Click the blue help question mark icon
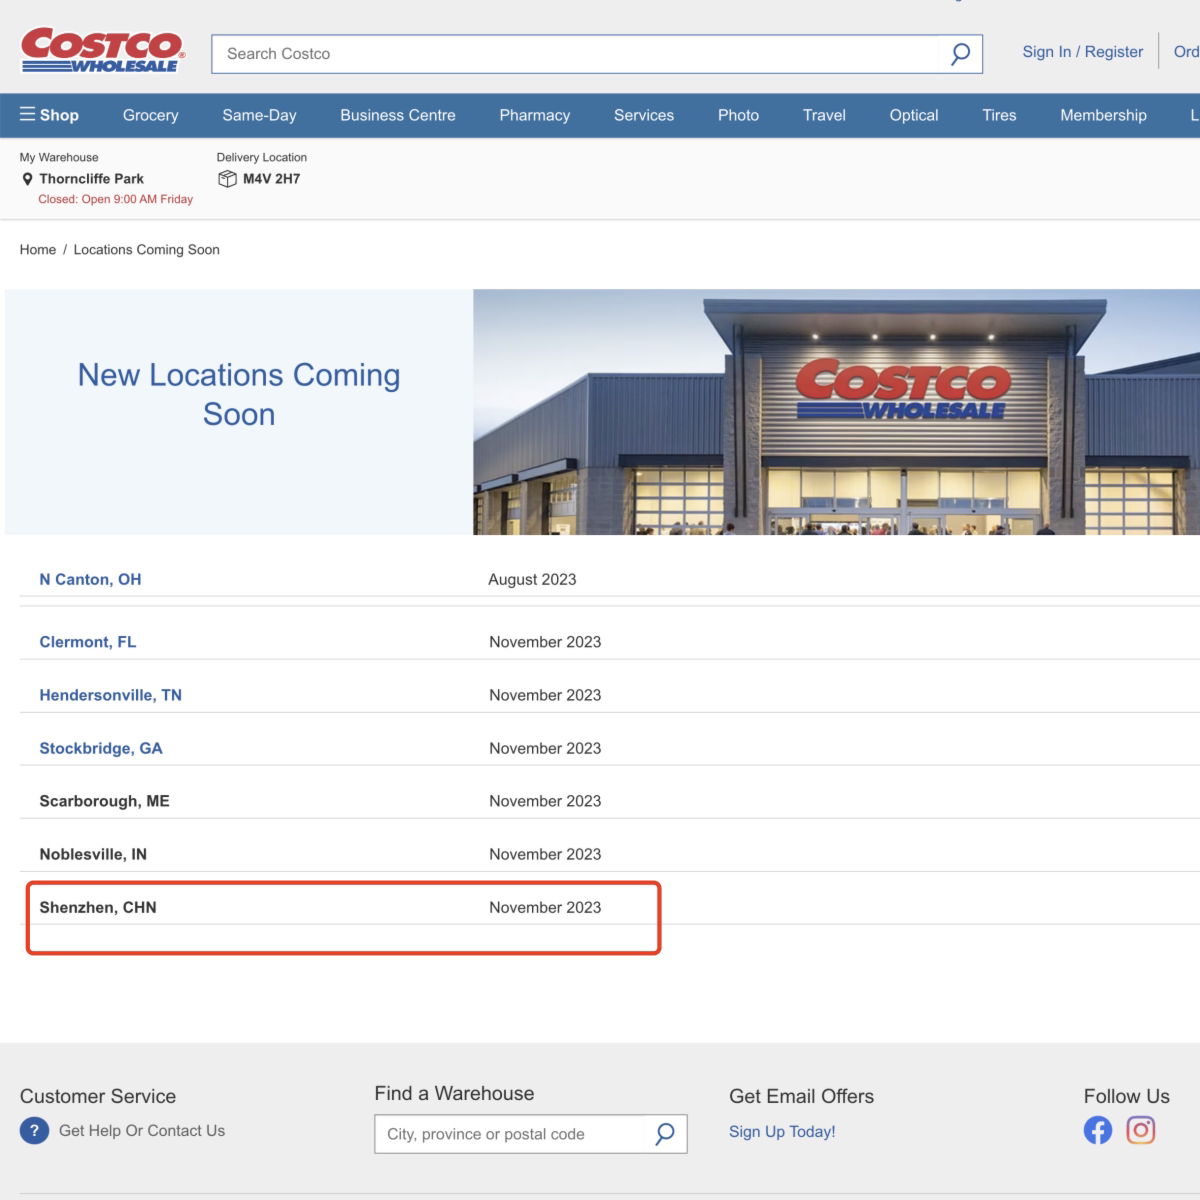Image resolution: width=1200 pixels, height=1200 pixels. tap(34, 1131)
